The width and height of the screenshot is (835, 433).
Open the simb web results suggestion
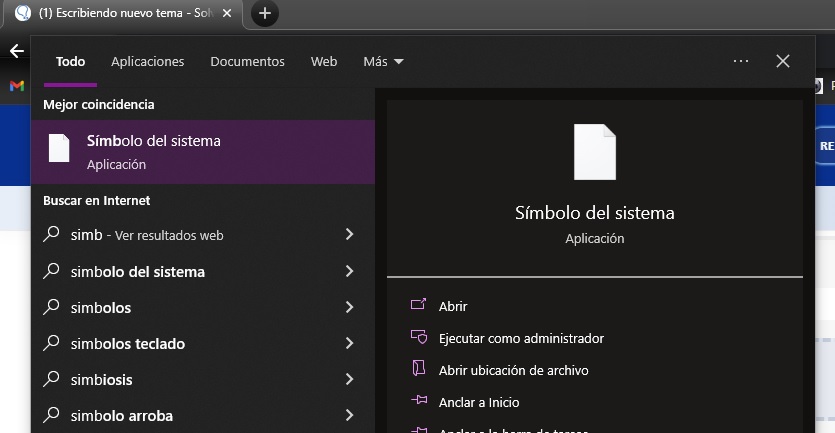click(x=147, y=235)
